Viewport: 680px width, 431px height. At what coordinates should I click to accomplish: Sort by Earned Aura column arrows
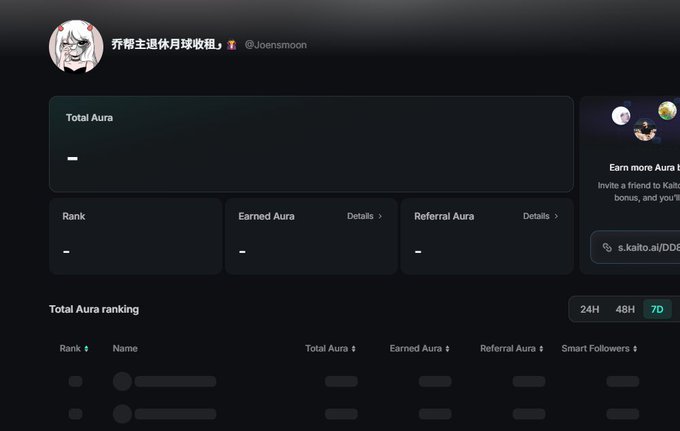[x=447, y=349]
